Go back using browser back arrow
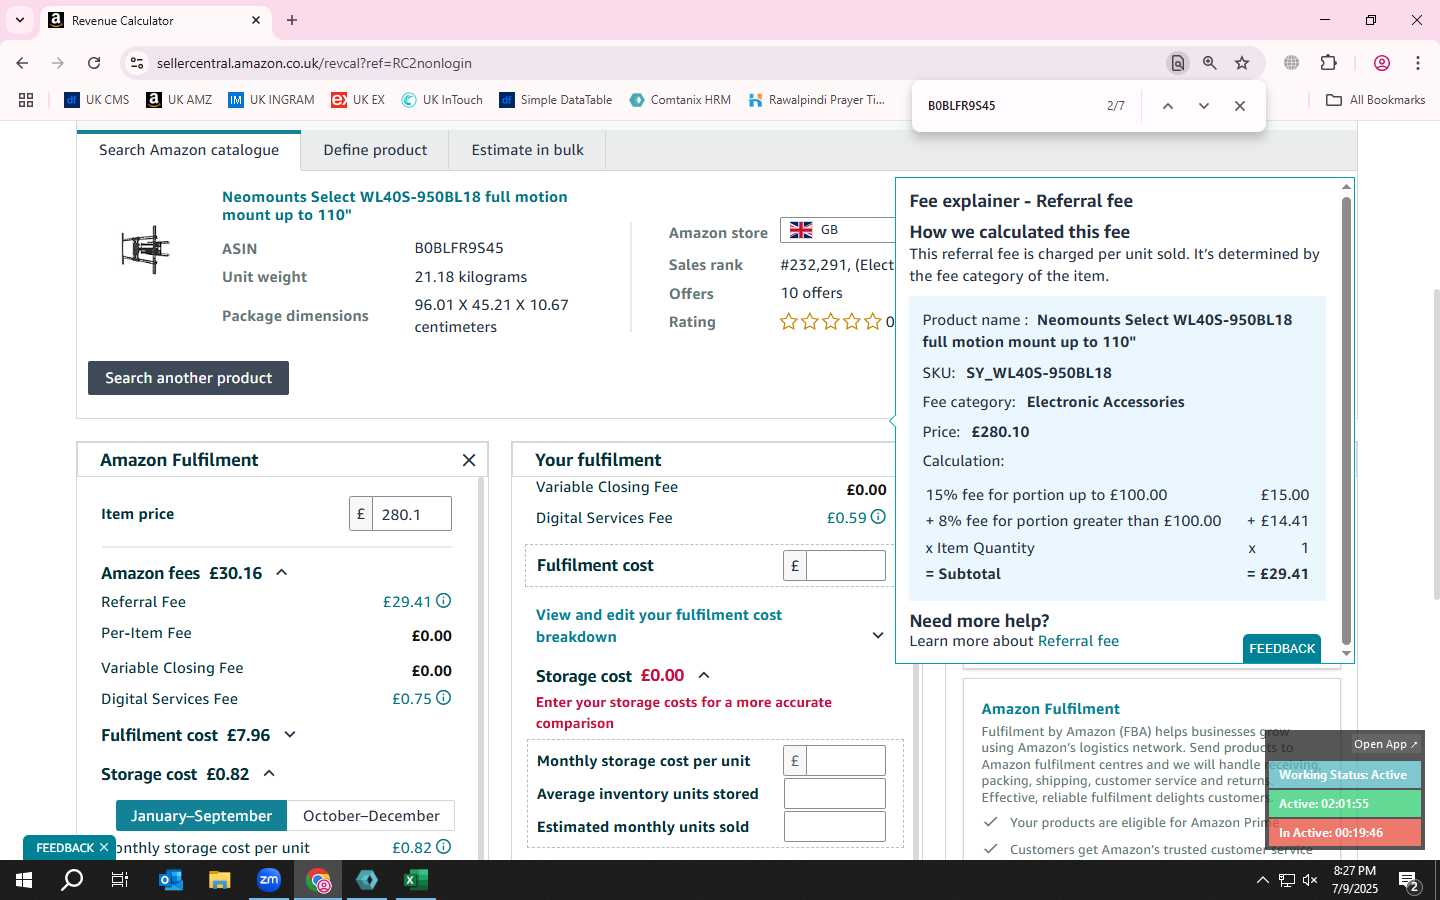1440x900 pixels. [x=22, y=63]
